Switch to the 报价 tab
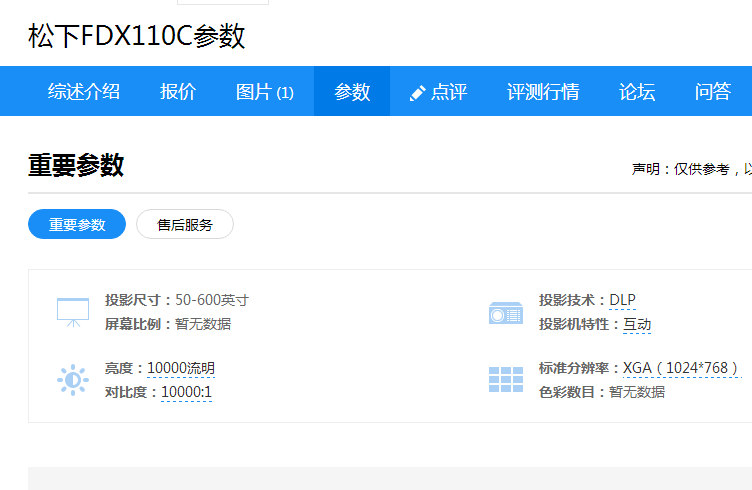752x490 pixels. point(178,91)
